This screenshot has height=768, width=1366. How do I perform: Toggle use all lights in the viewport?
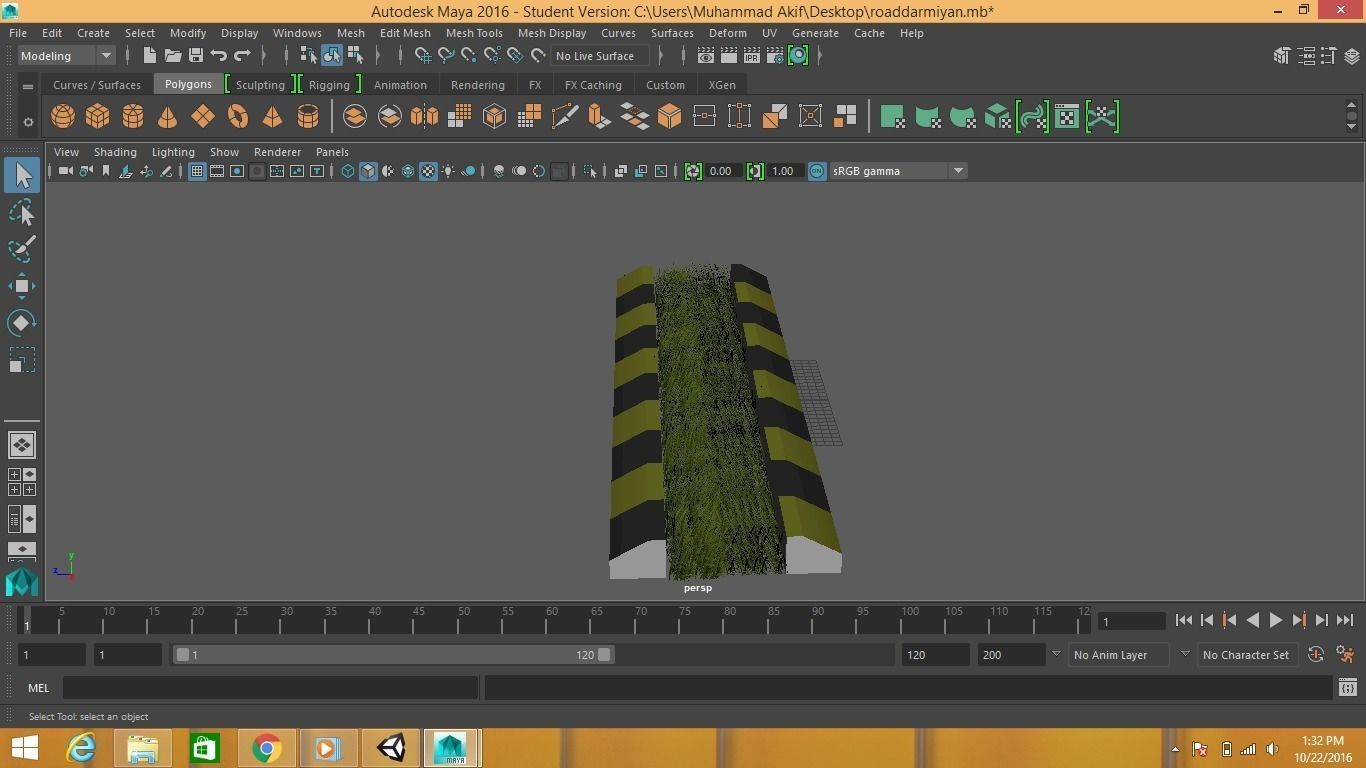tap(448, 172)
